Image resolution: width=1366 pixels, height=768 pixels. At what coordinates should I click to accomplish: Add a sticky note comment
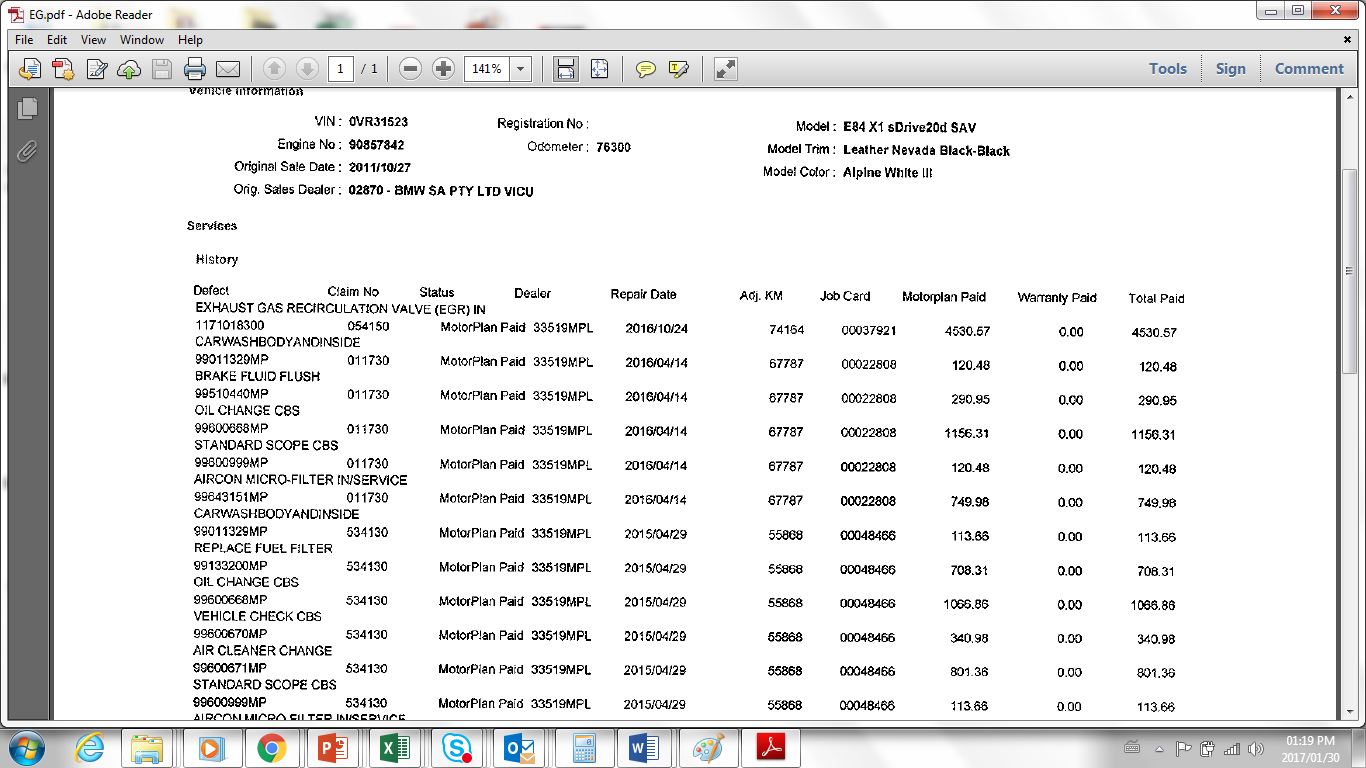coord(646,69)
